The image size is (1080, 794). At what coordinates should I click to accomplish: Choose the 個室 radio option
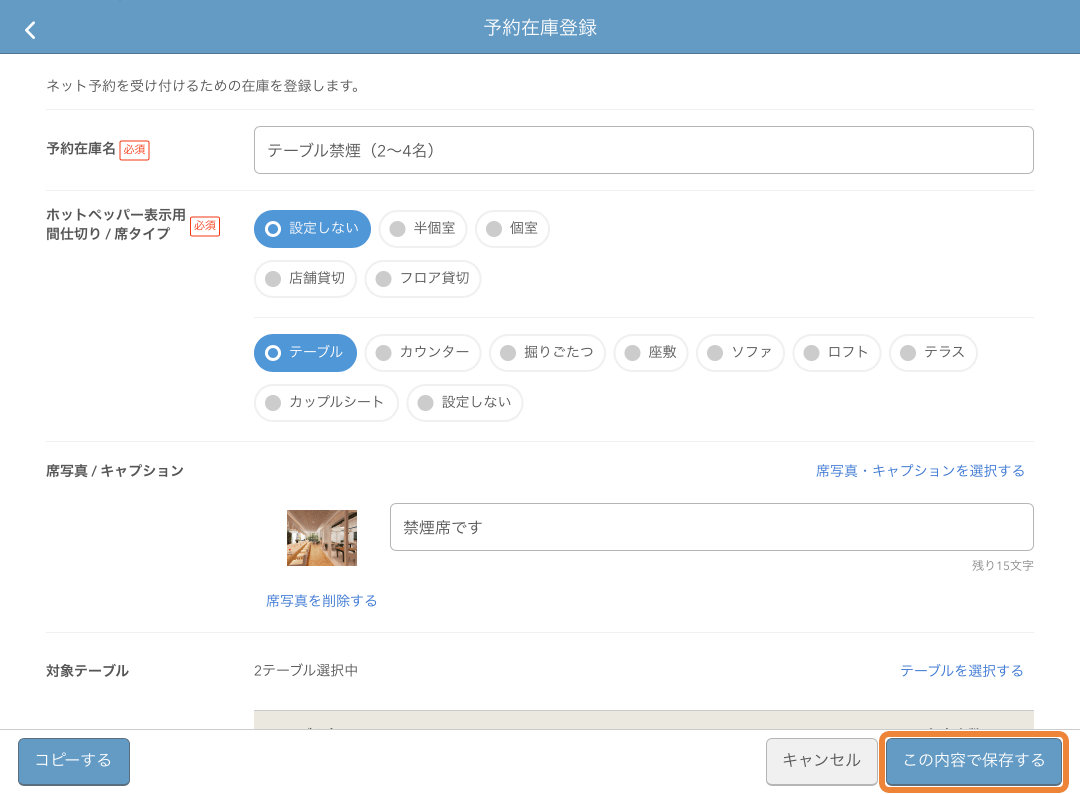tap(512, 229)
